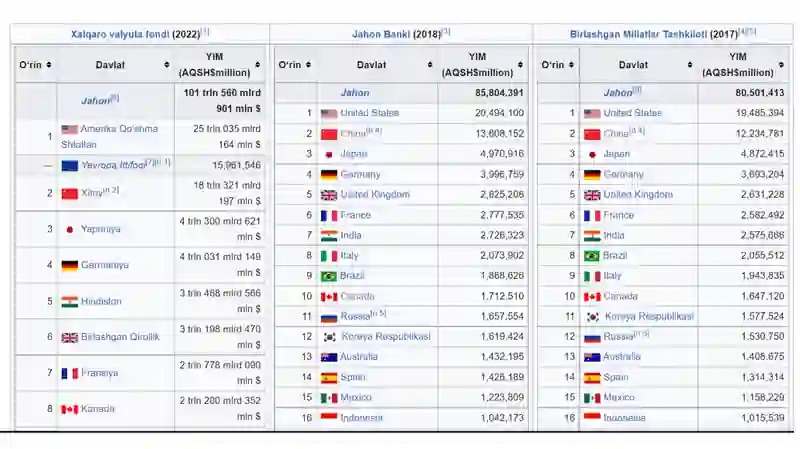Sort IMF table by O'rin column
The width and height of the screenshot is (800, 449).
49,65
